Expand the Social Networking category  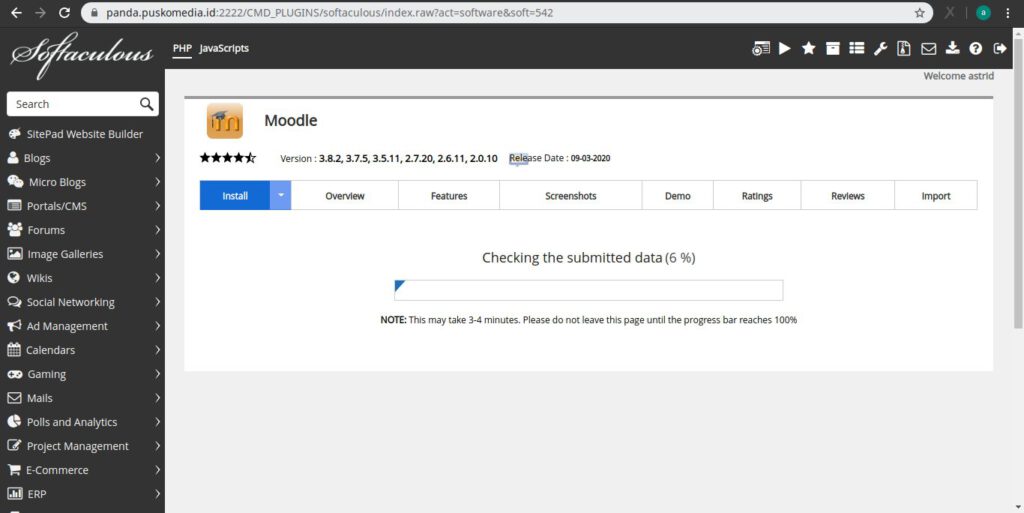(x=82, y=302)
